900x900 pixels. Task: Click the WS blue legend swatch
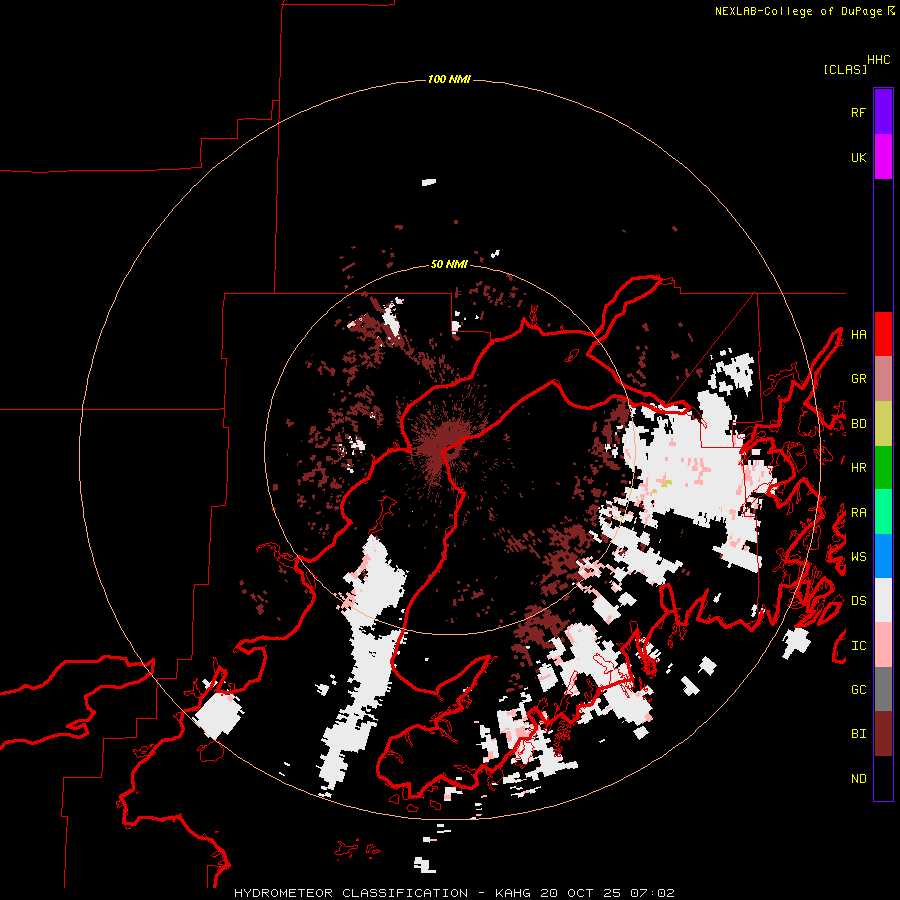(883, 556)
